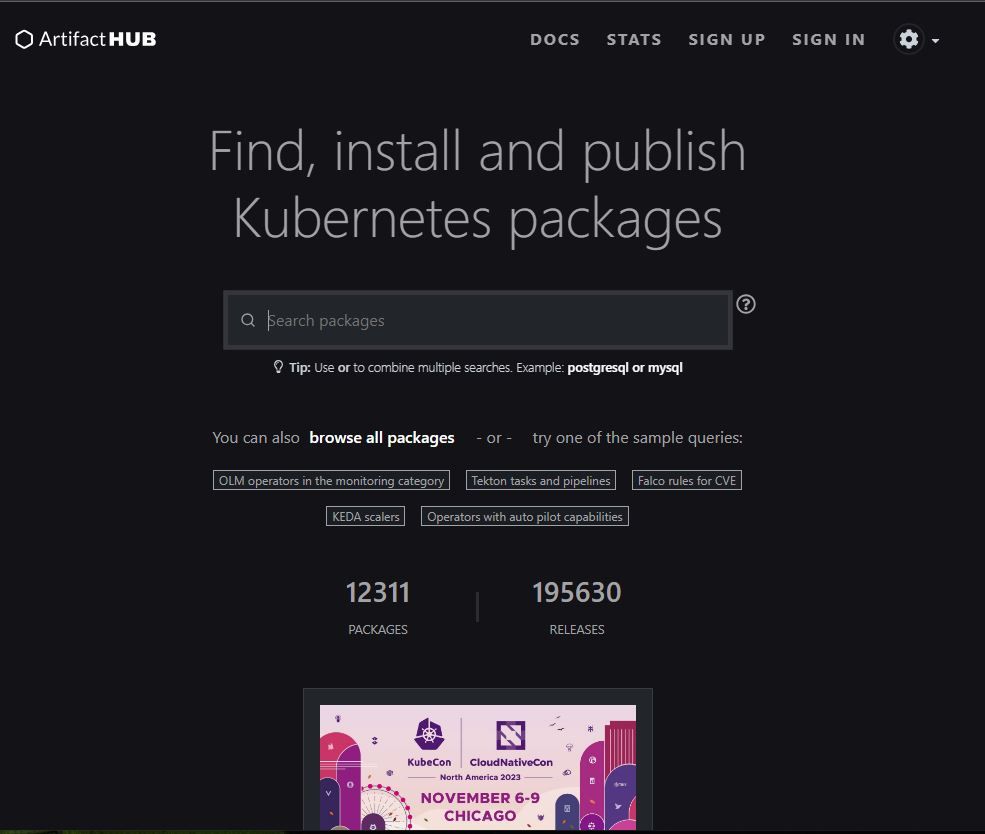Run Falco rules for CVE query
The width and height of the screenshot is (985, 834).
687,480
